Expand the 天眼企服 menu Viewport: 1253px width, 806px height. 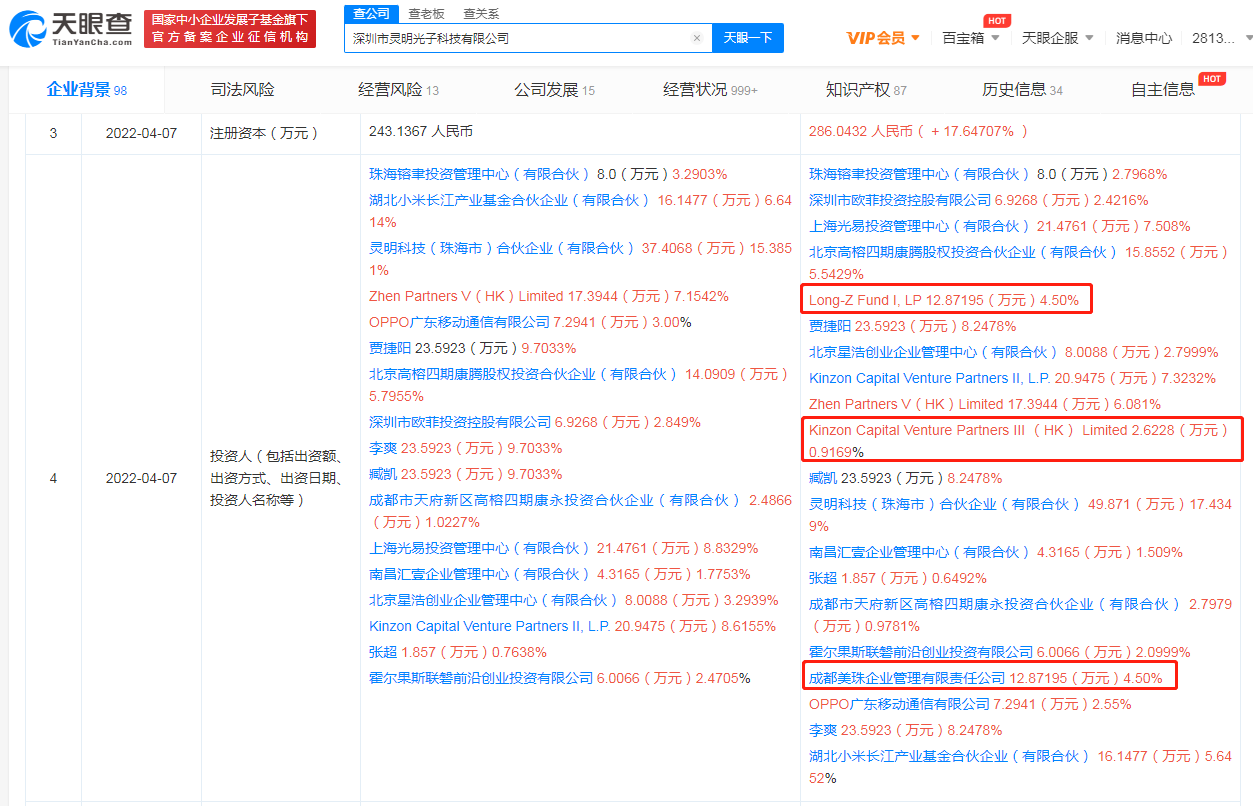(1056, 38)
